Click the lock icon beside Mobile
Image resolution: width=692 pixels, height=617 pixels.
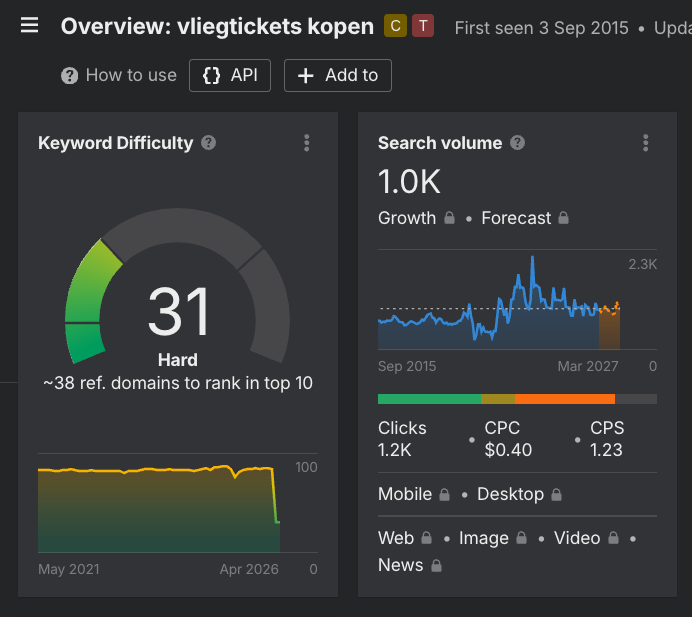click(444, 494)
